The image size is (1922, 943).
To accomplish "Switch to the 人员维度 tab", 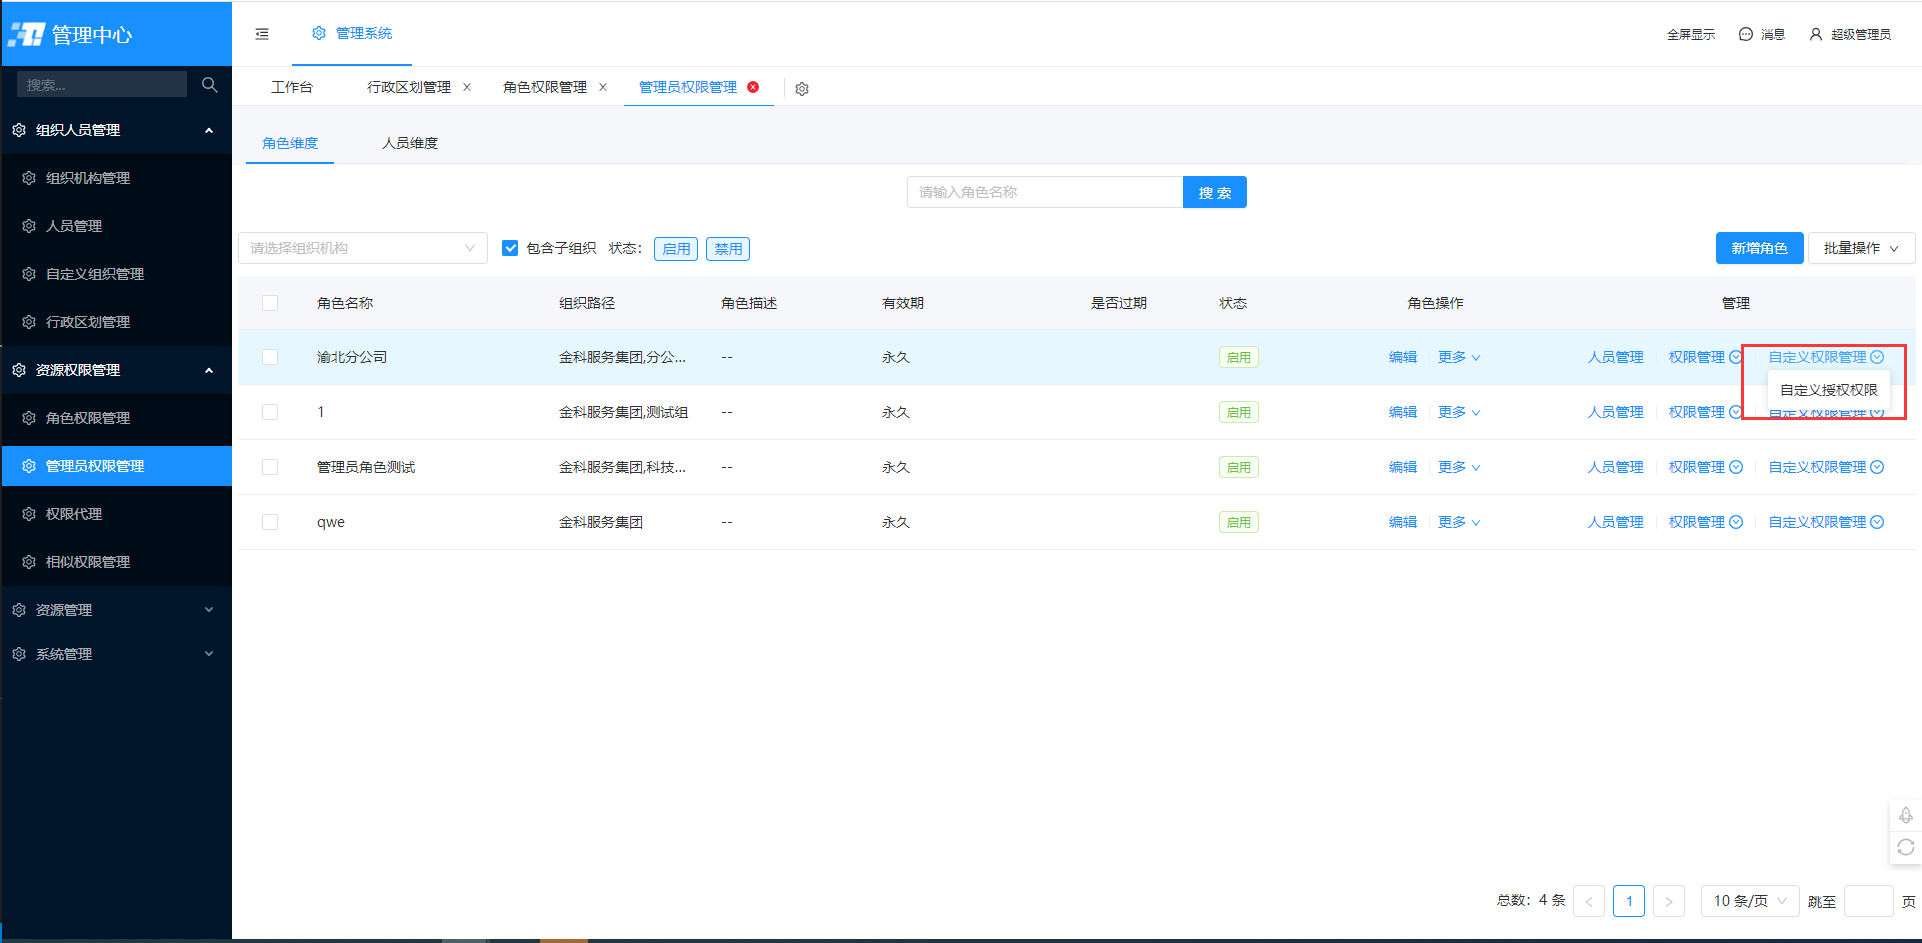I will 410,143.
